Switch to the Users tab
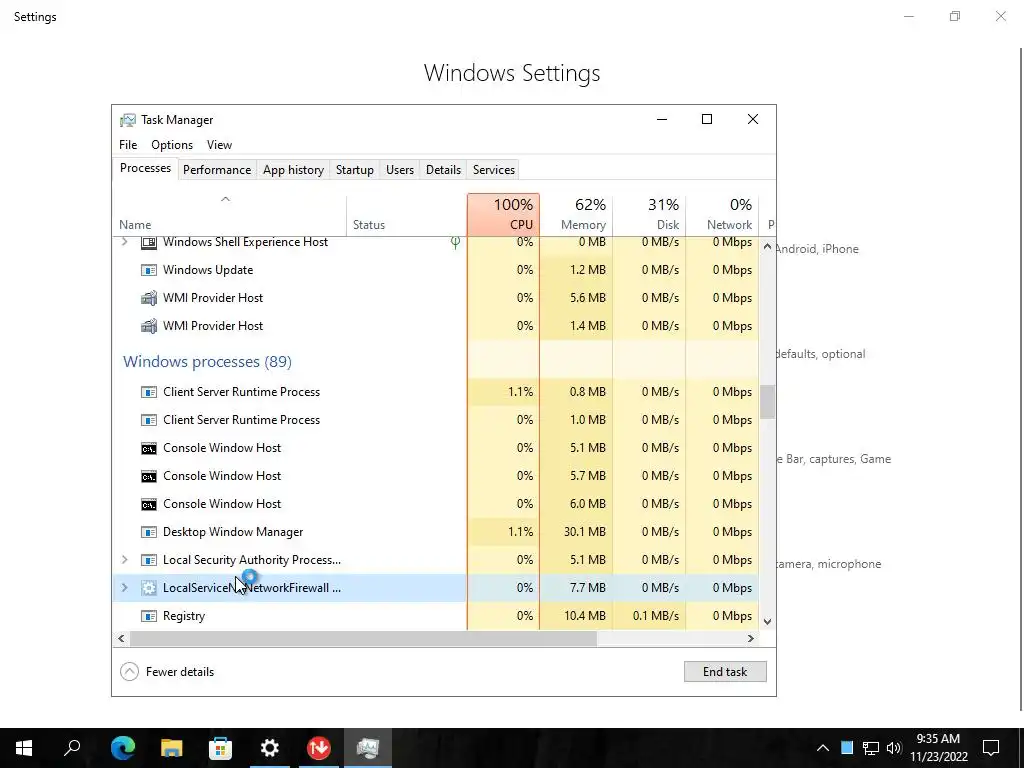 pyautogui.click(x=400, y=170)
